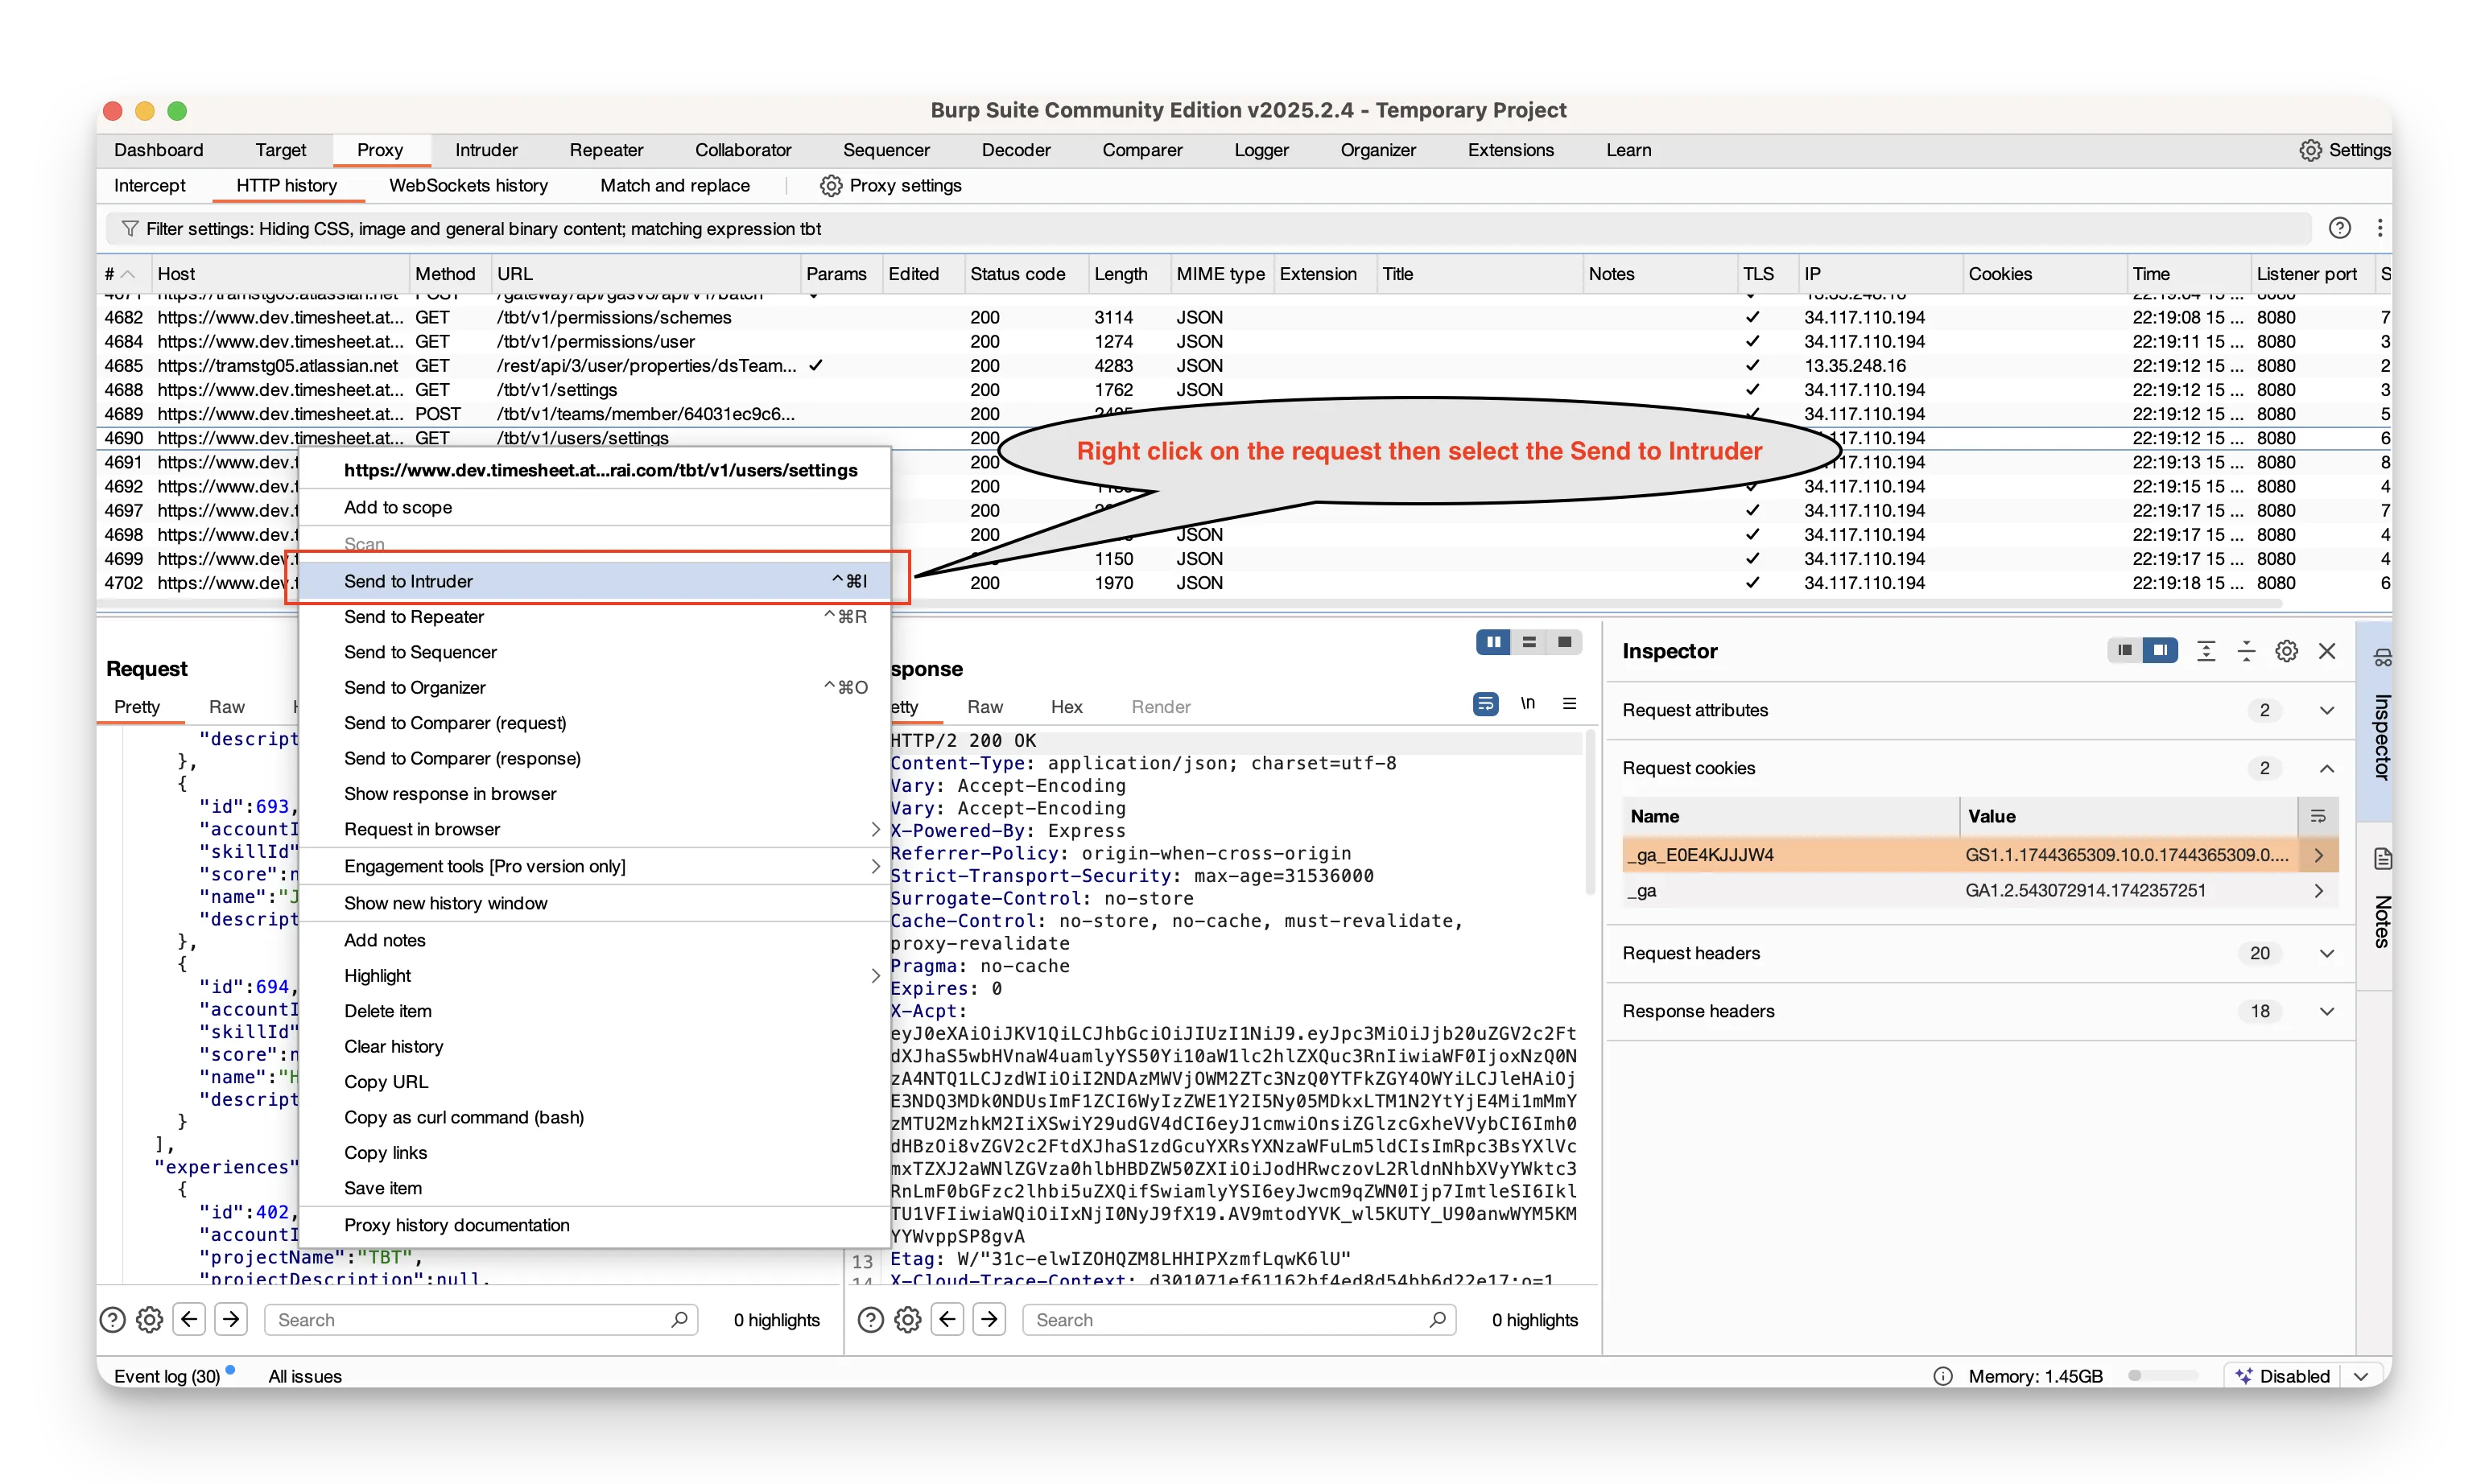This screenshot has width=2489, height=1484.
Task: Go to next response search match
Action: (x=989, y=1319)
